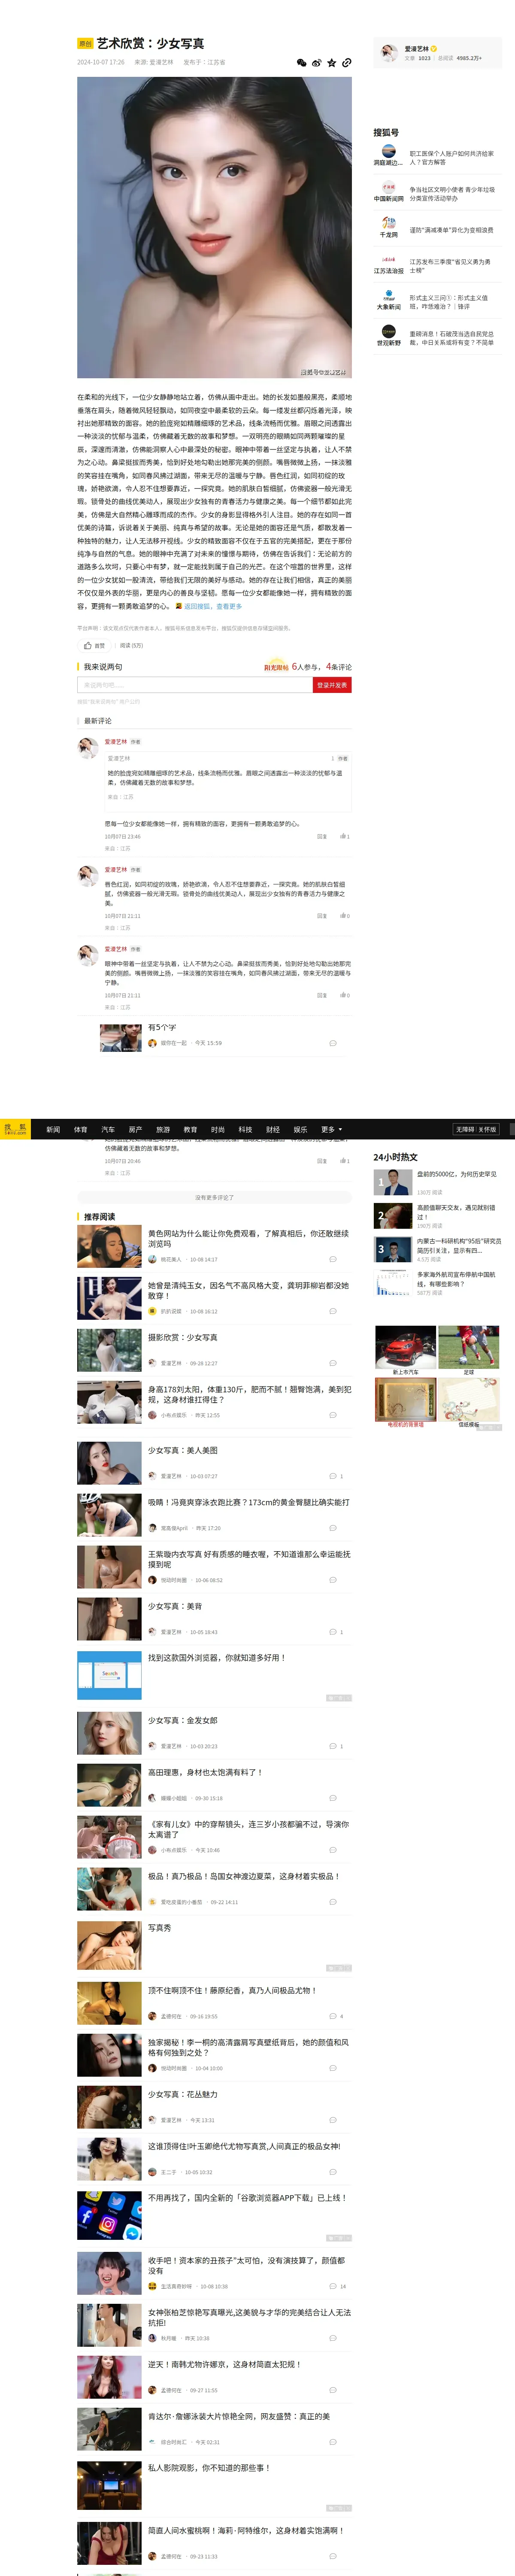
Task: Toggle the 关怀版 care mode button
Action: [x=487, y=1129]
